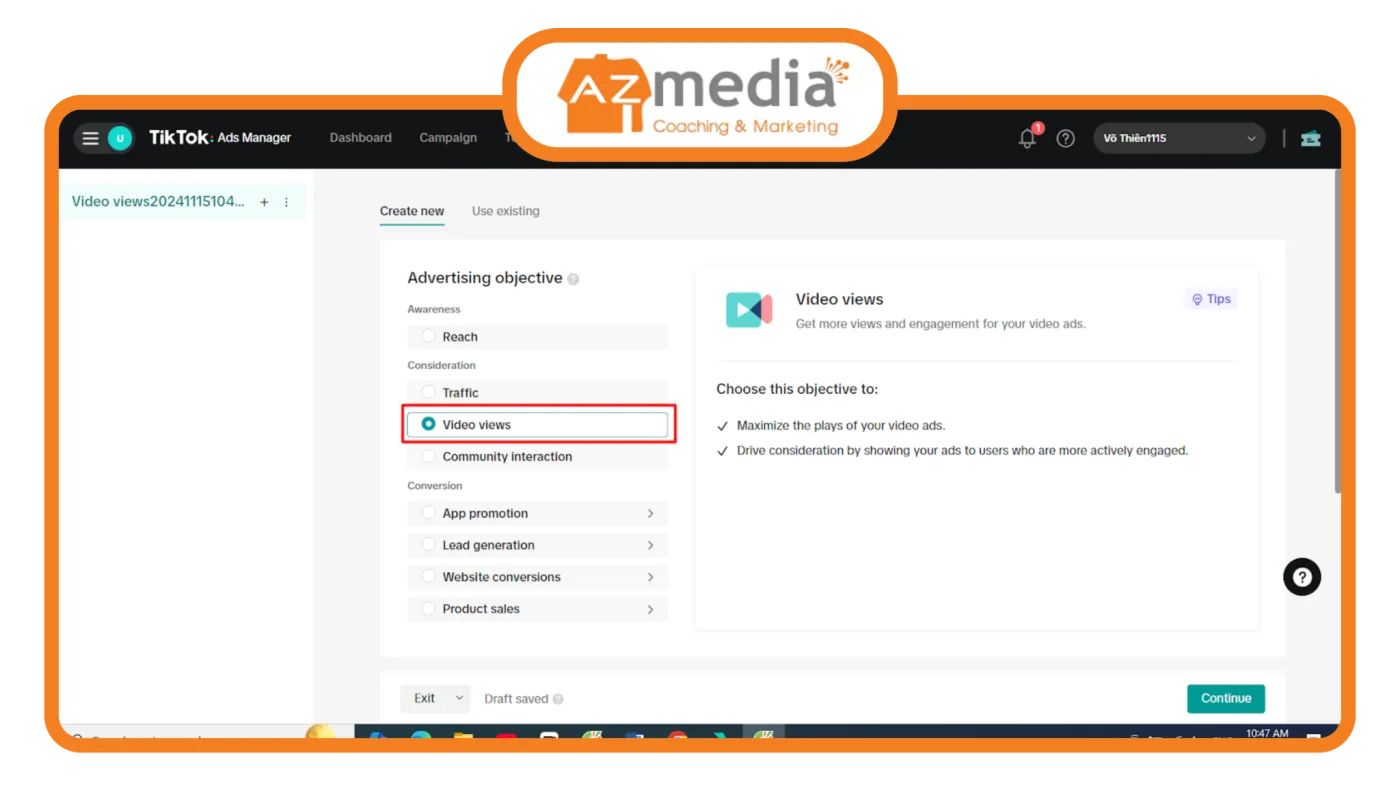The image size is (1400, 788).
Task: Expand the Website conversions chevron
Action: 650,577
